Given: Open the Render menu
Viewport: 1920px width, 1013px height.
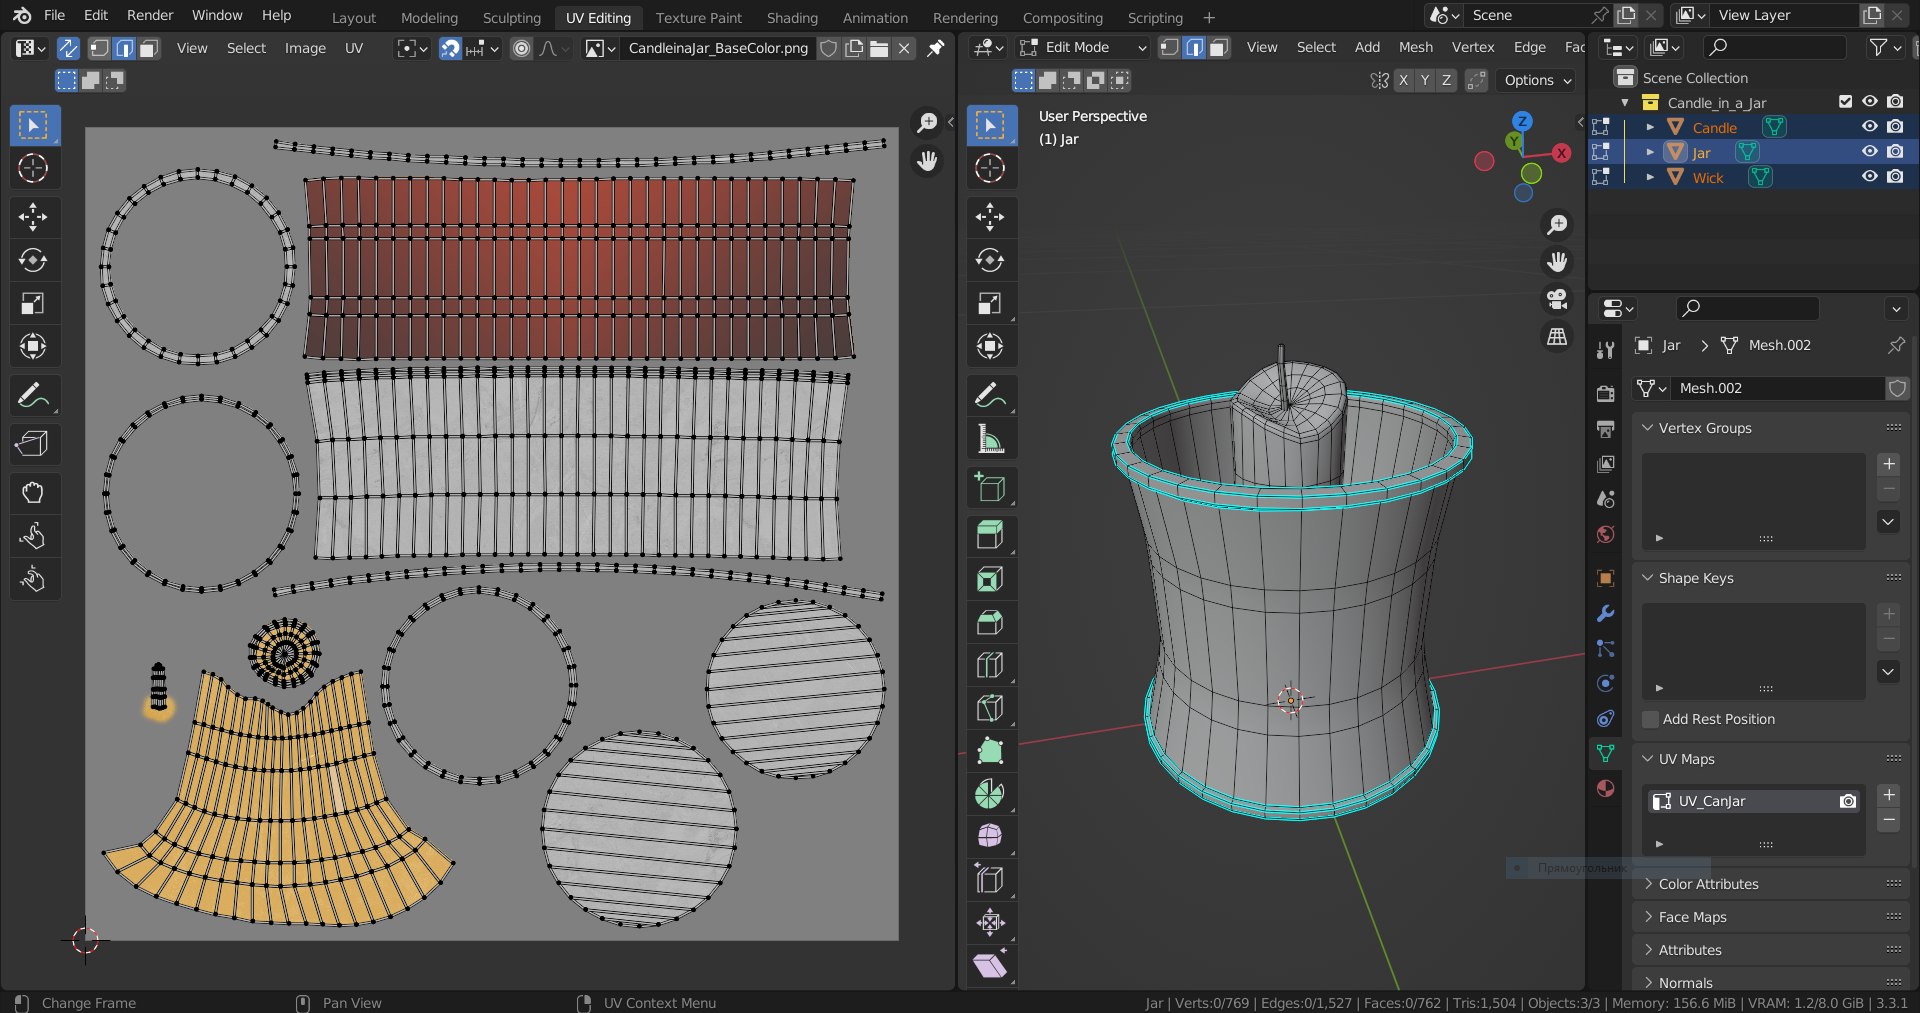Looking at the screenshot, I should click(x=150, y=15).
